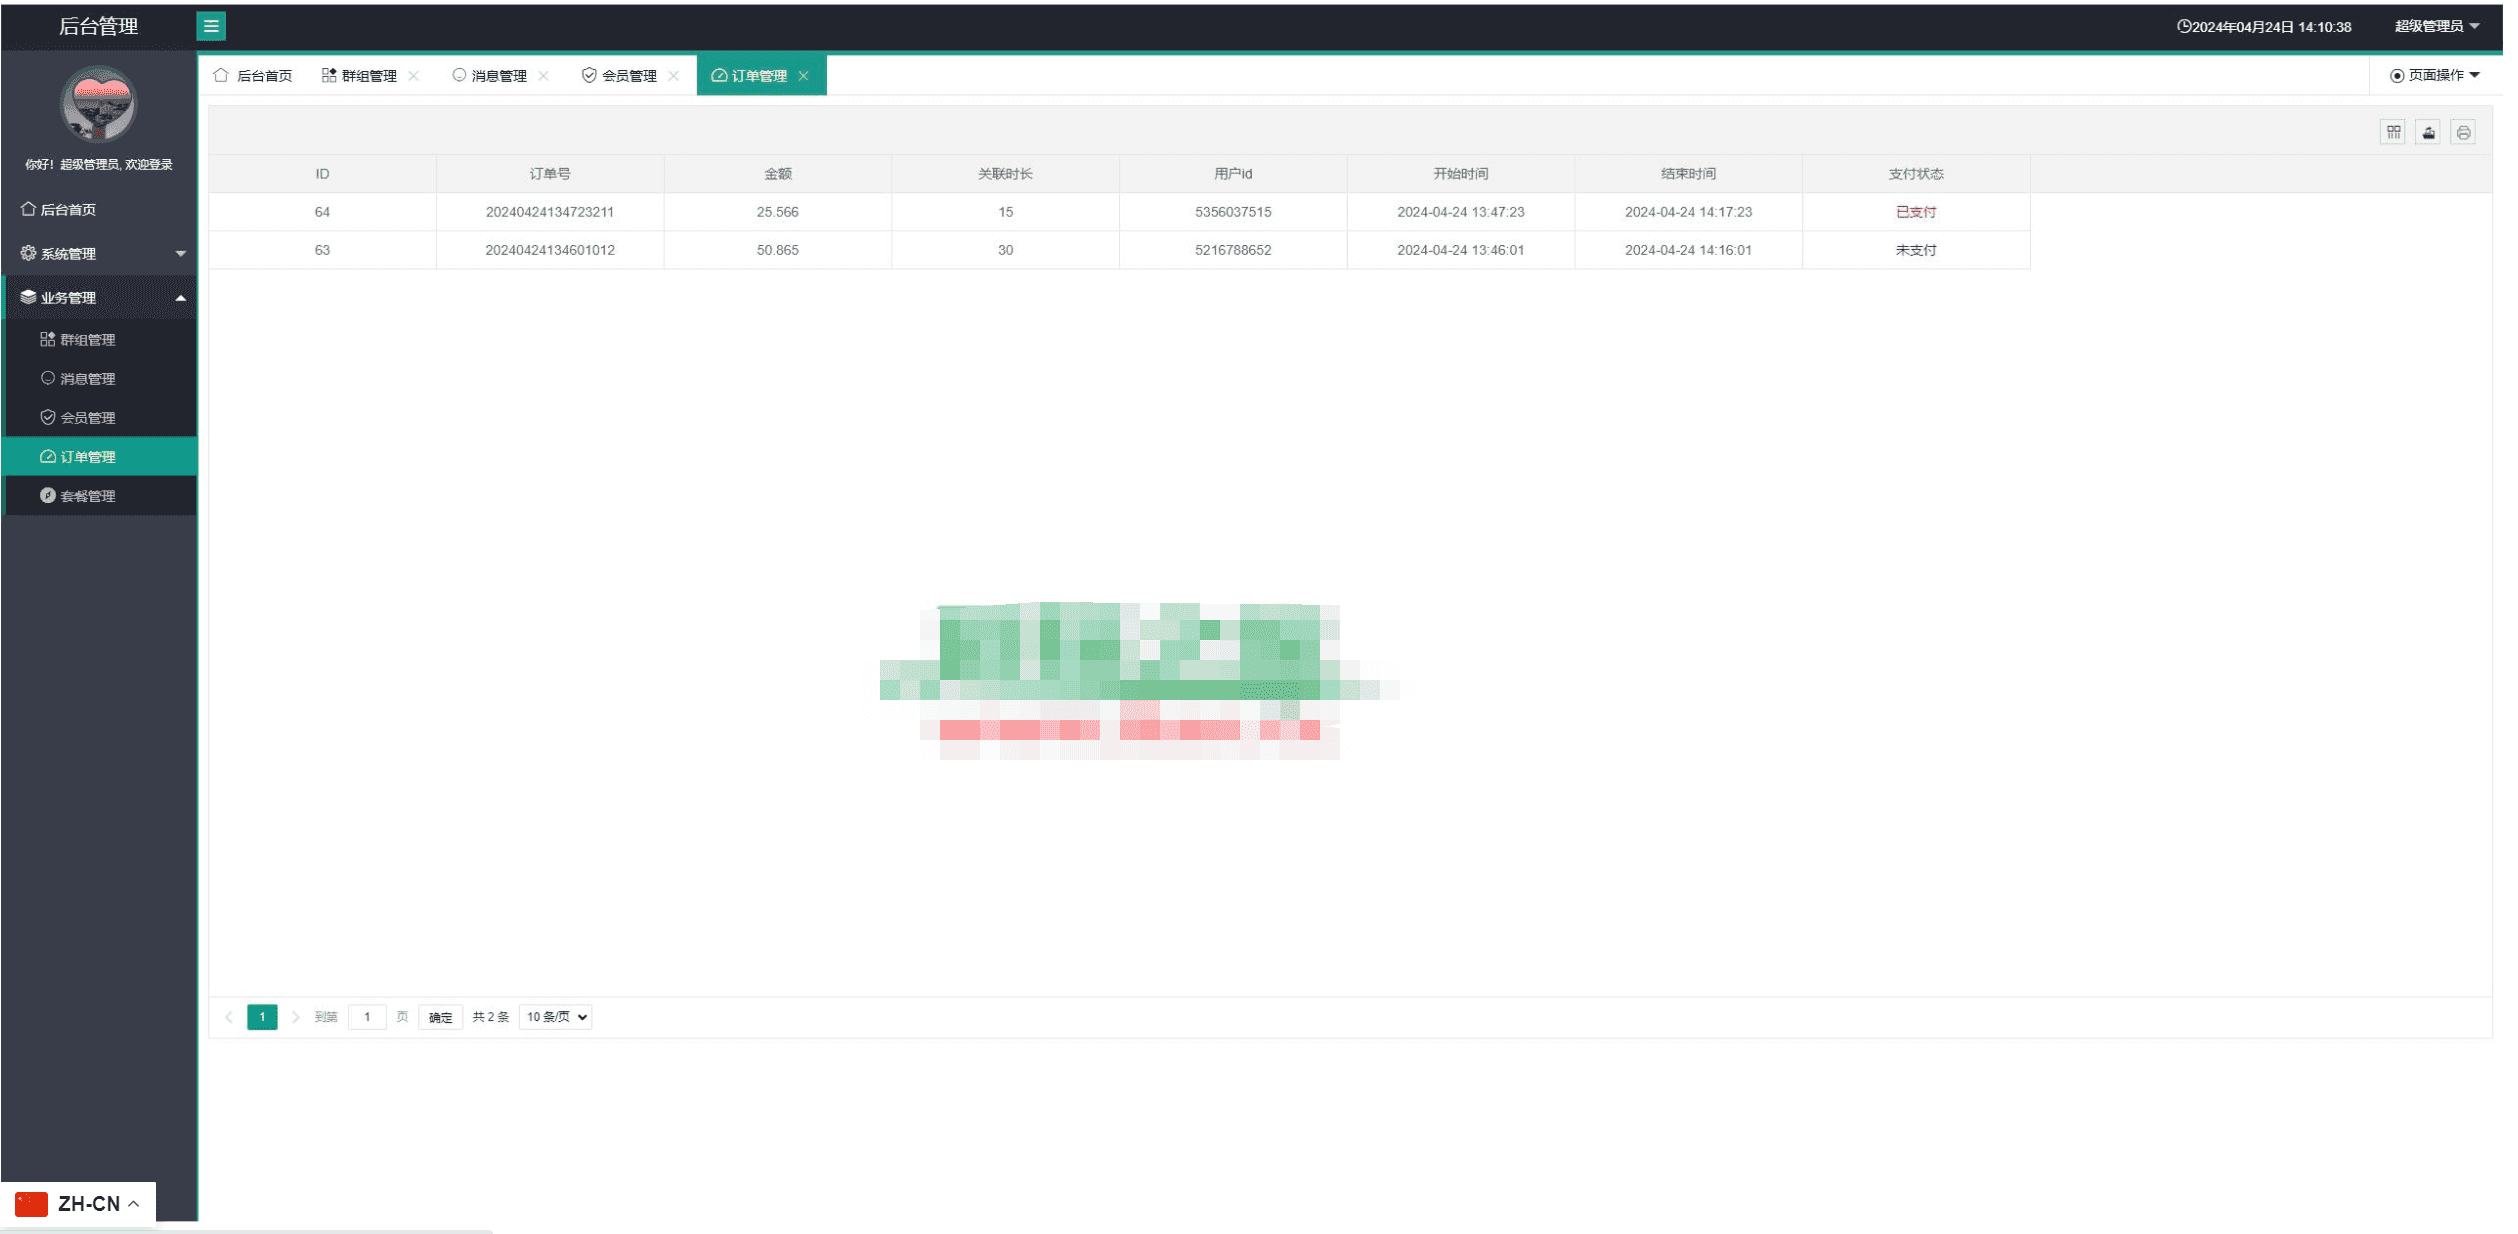Screen dimensions: 2518x1234
Task: Click the ID 64 cell
Action: (x=322, y=212)
